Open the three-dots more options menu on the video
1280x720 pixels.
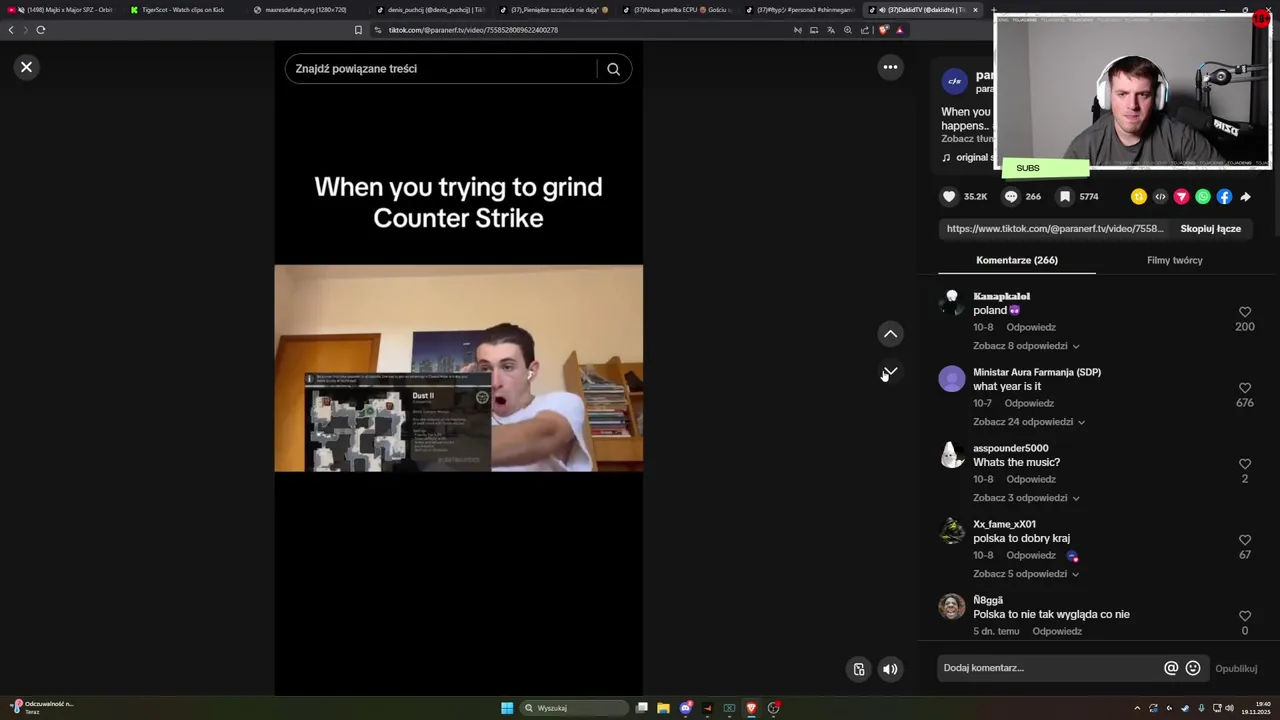tap(890, 67)
